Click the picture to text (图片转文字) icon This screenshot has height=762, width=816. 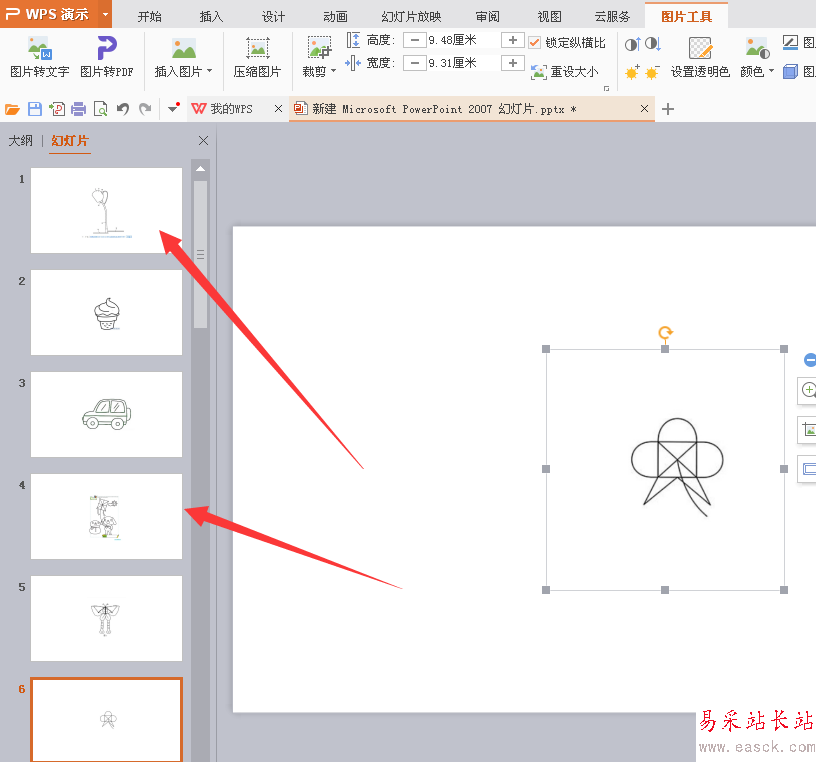pyautogui.click(x=40, y=48)
